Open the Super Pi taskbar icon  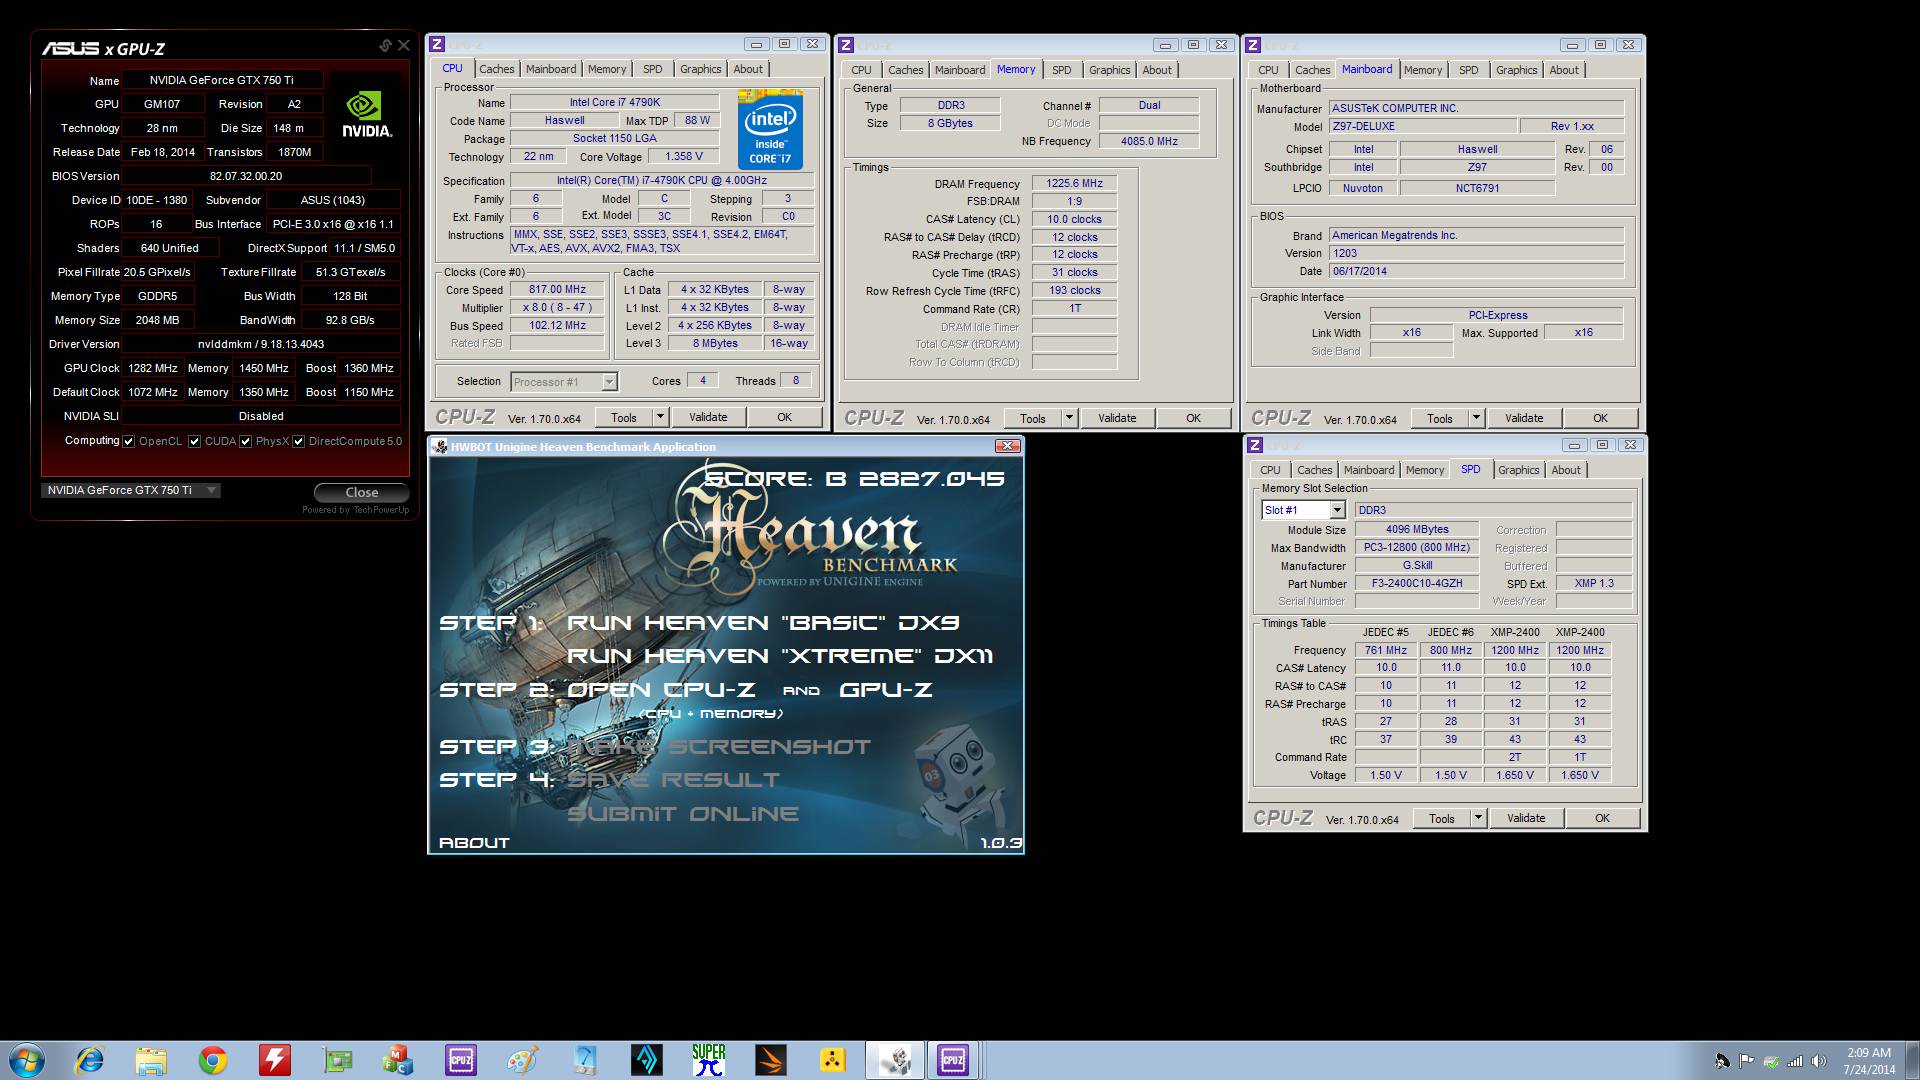point(709,1059)
